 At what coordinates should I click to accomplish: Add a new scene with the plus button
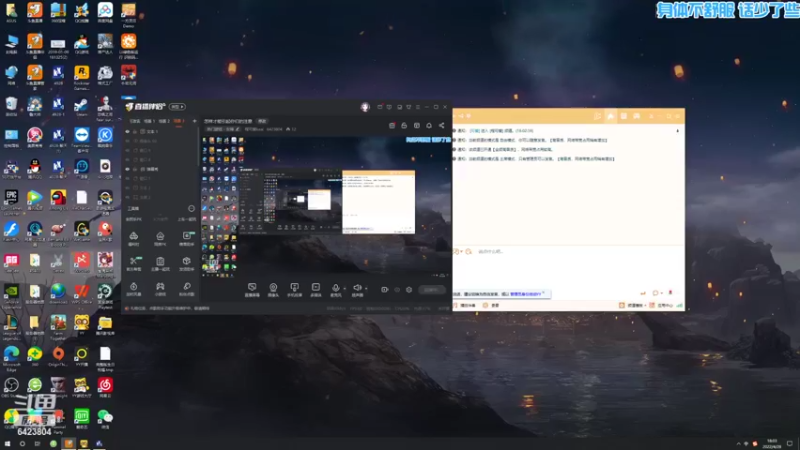pos(194,121)
